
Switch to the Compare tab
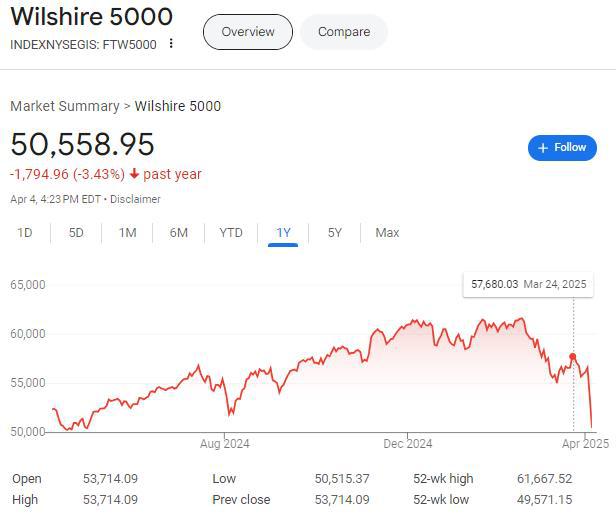click(x=344, y=32)
